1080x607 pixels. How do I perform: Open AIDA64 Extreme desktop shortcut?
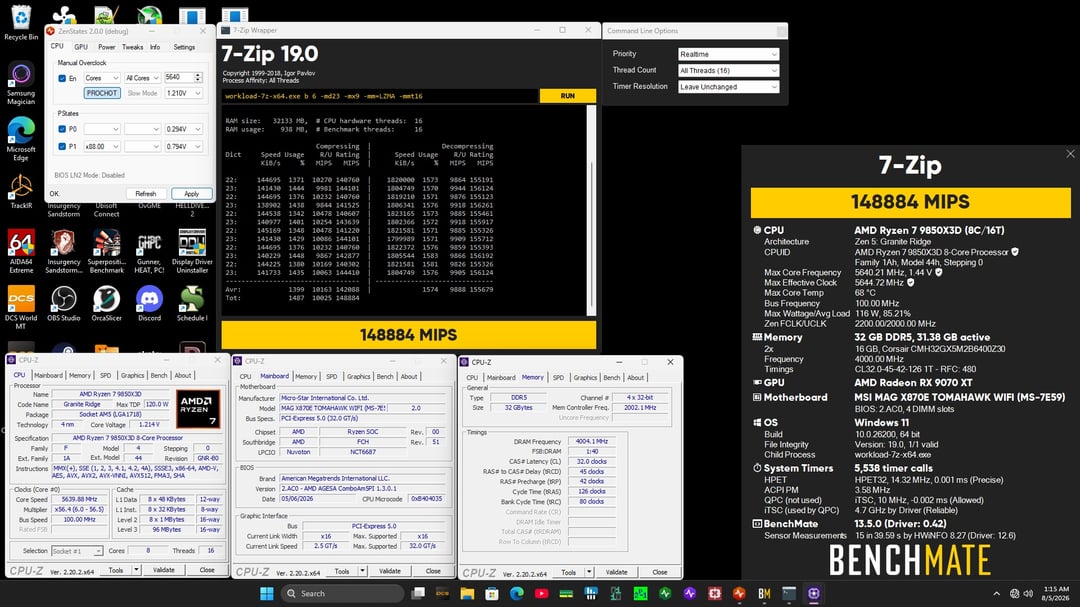point(21,251)
